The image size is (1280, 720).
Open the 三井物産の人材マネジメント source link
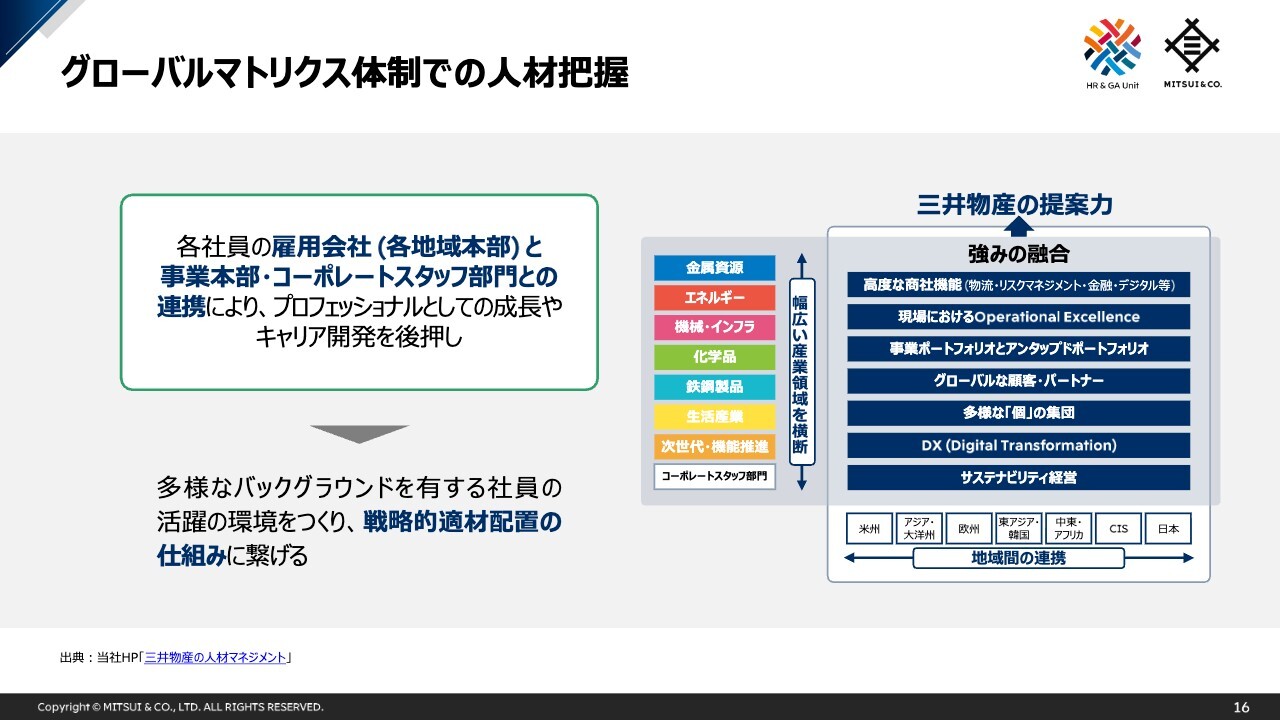216,658
